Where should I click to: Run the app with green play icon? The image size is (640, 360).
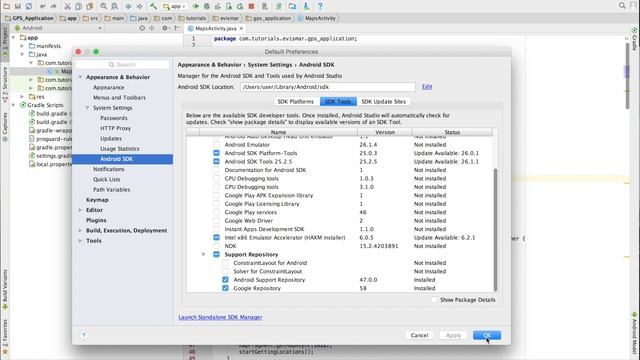[196, 6]
